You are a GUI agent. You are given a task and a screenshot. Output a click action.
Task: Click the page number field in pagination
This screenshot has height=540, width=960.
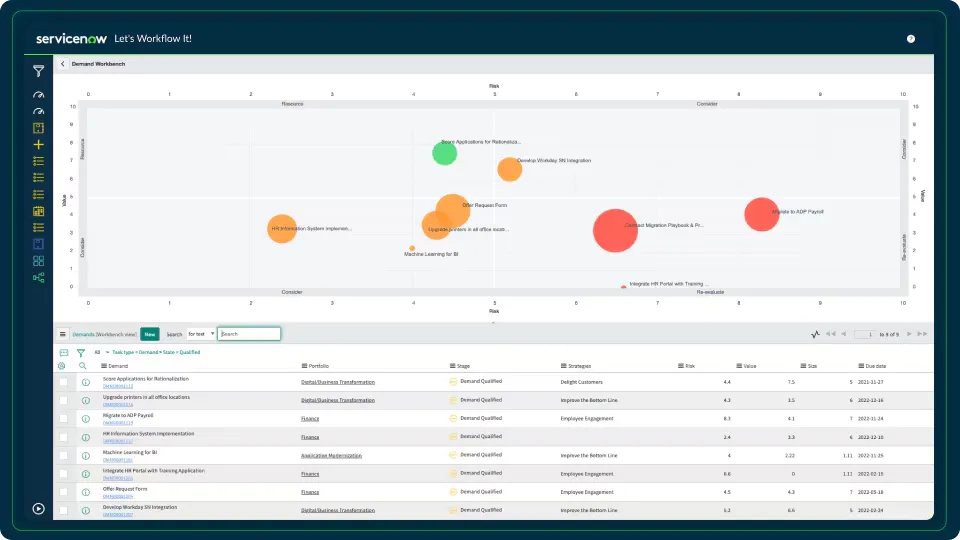864,334
